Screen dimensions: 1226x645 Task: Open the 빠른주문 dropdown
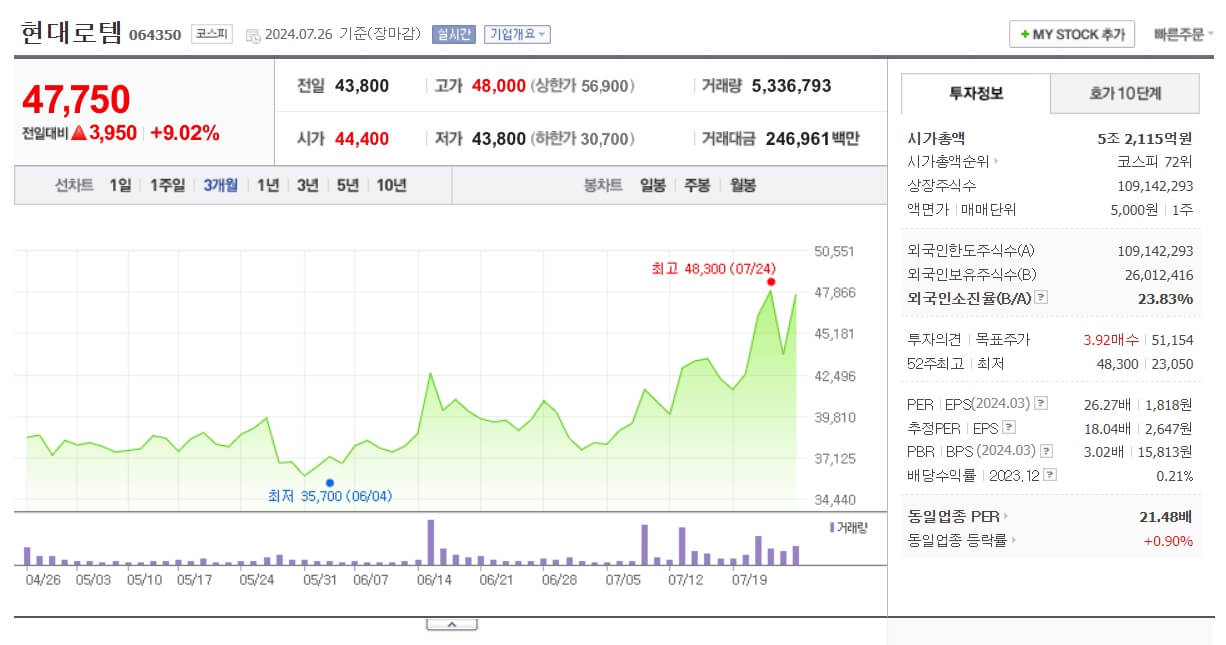tap(1184, 34)
